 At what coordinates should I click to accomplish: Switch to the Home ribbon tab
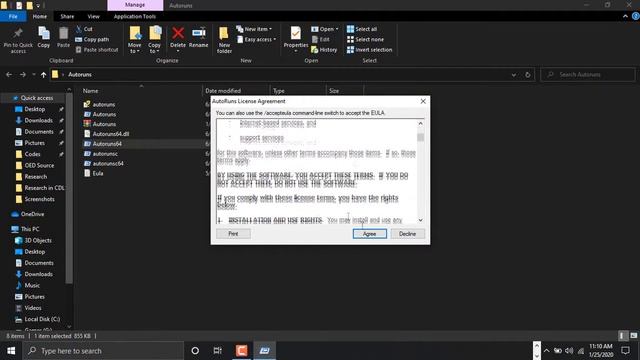click(40, 16)
